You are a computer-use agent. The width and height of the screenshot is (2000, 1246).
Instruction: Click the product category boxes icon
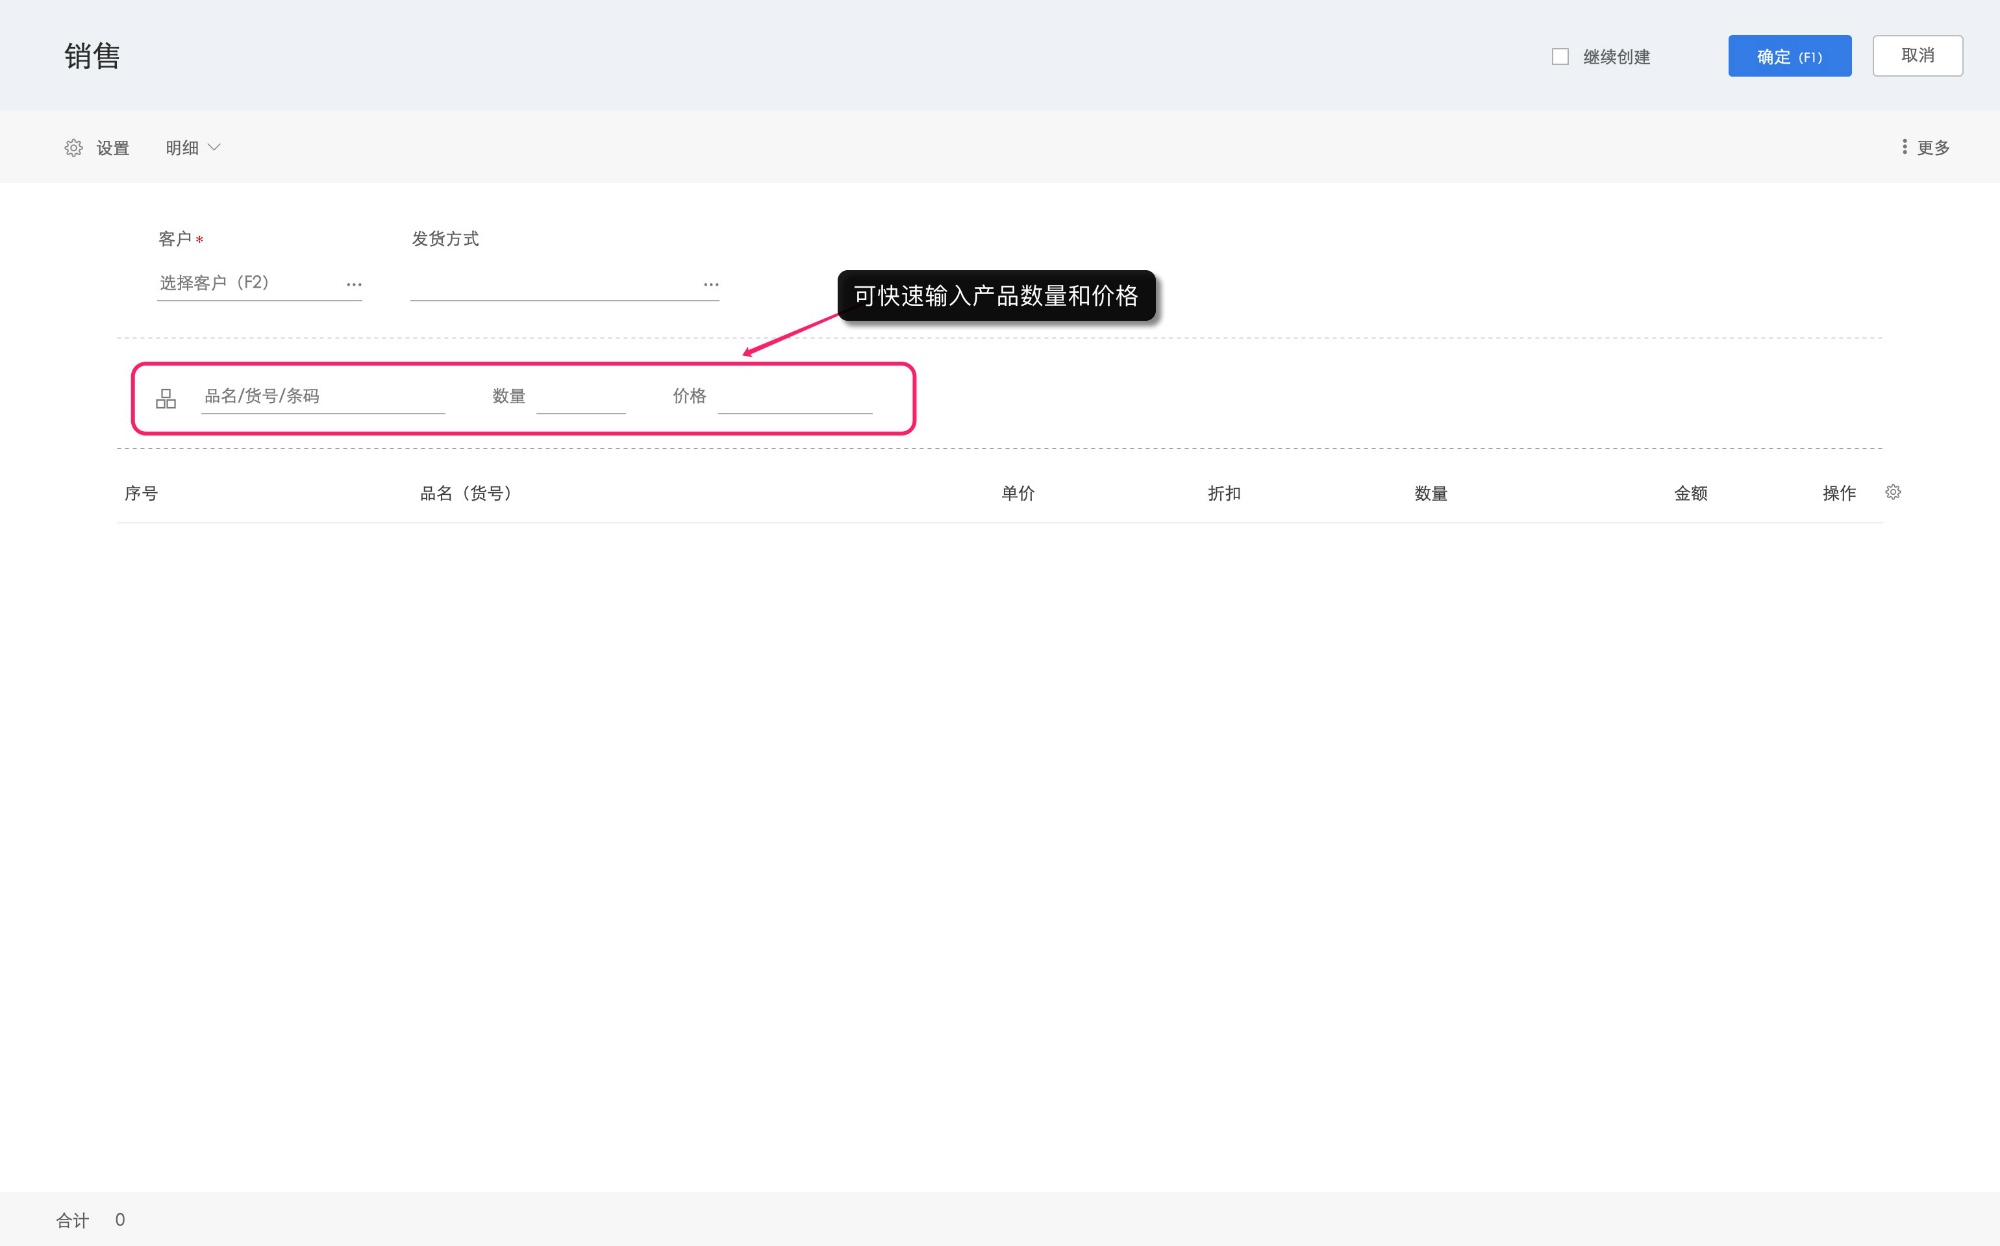coord(166,399)
